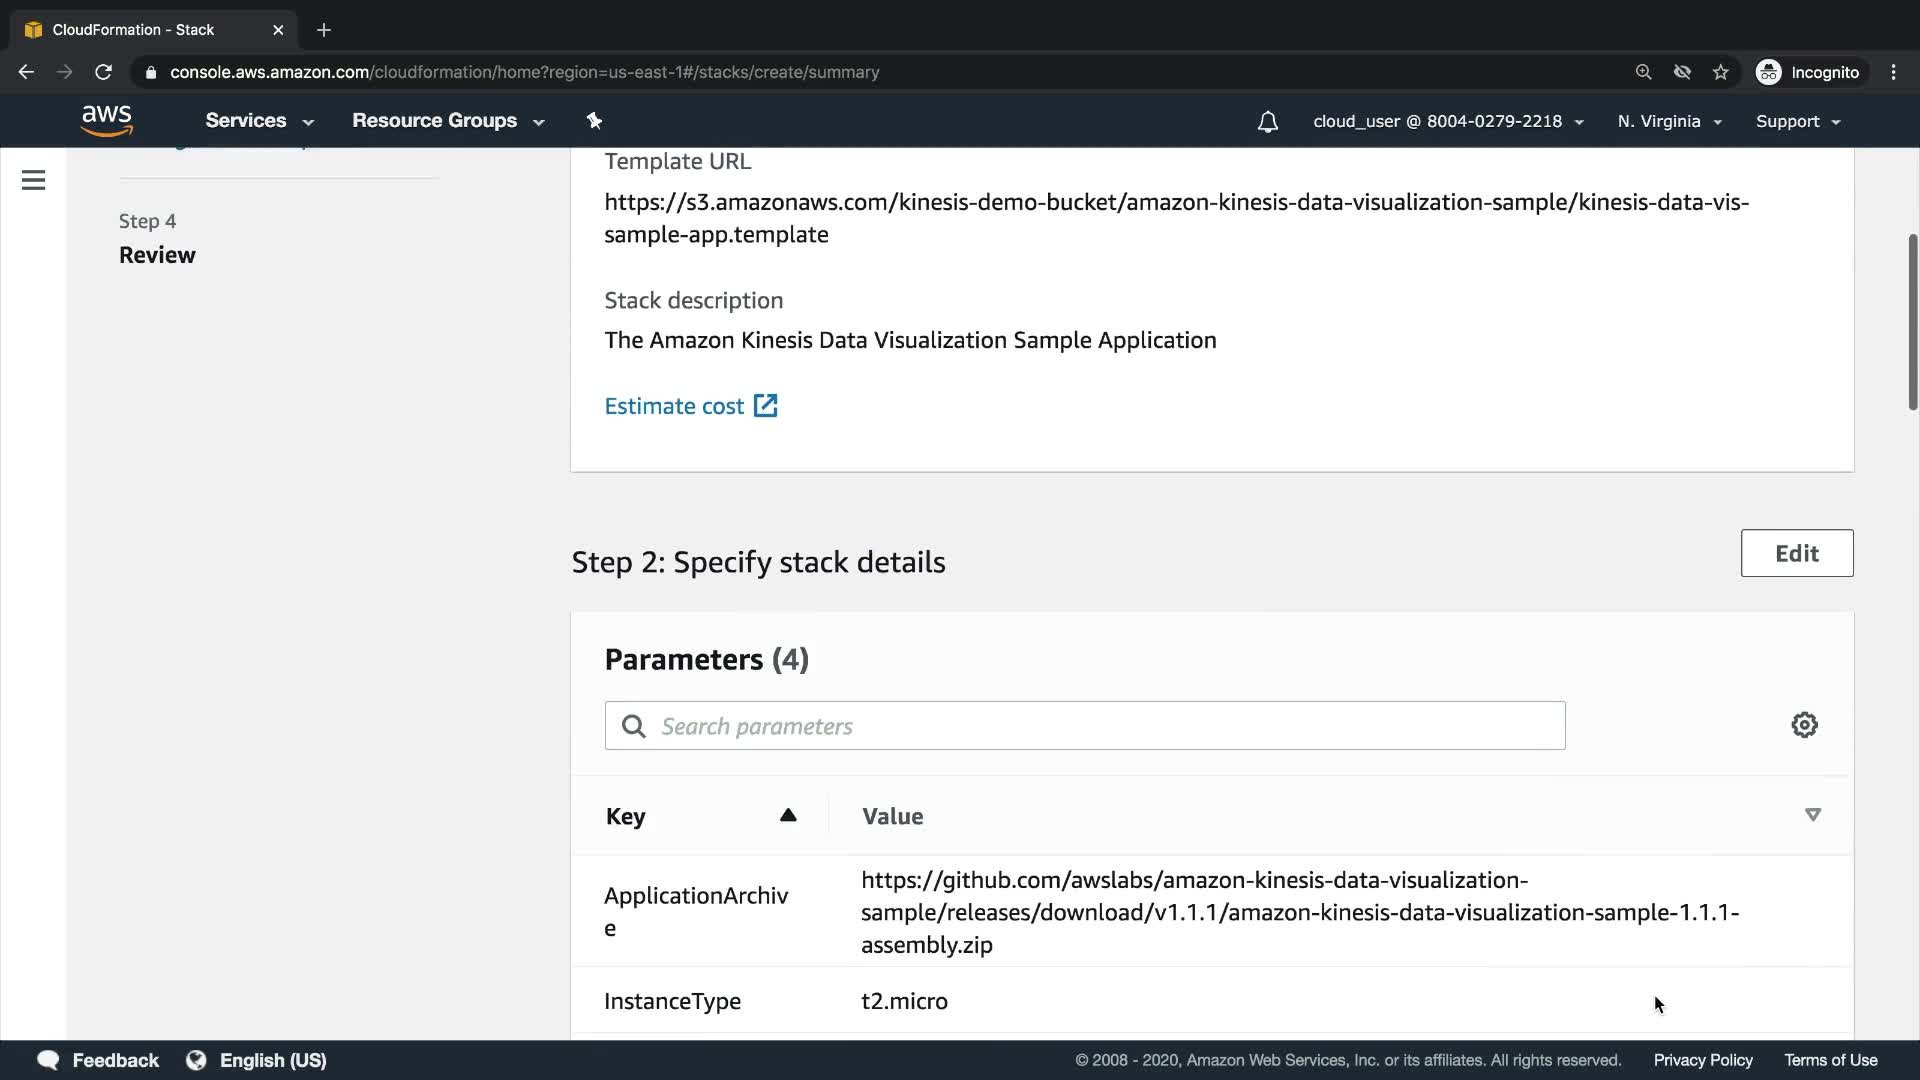The image size is (1920, 1080).
Task: Click the pin shortcuts icon
Action: click(594, 121)
